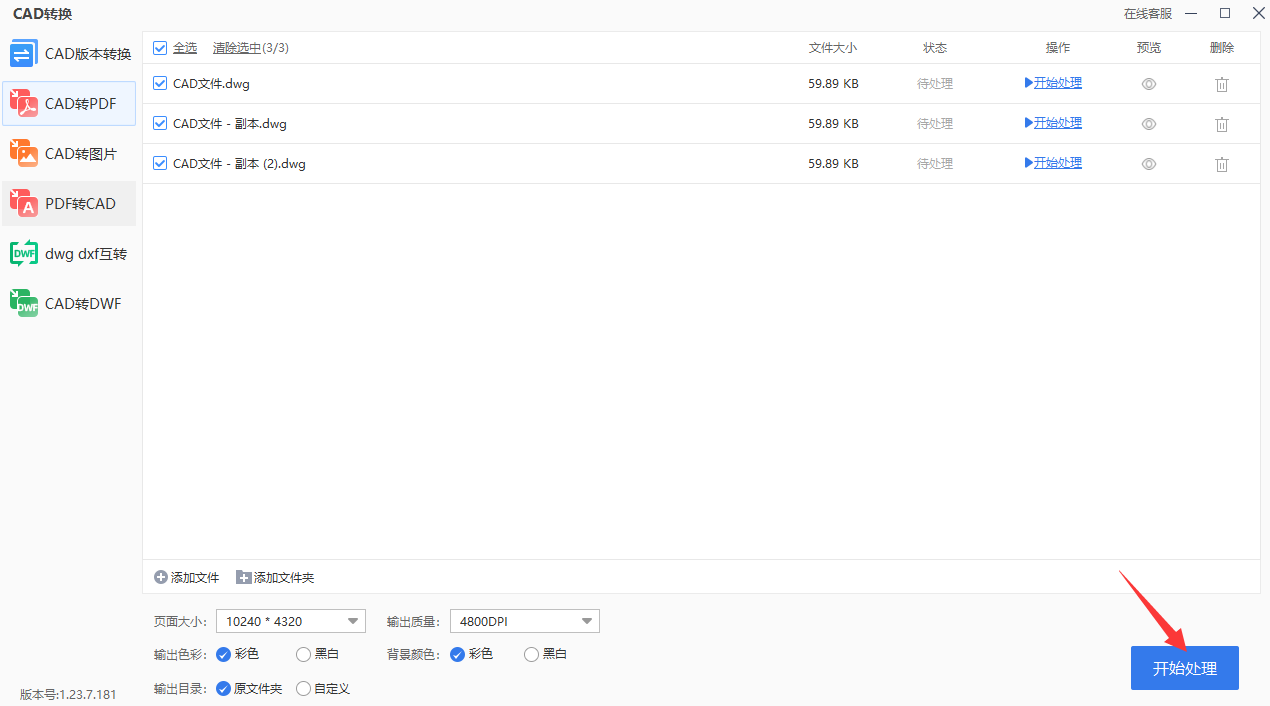Preview CAD文件 - 副本 (2).dwg with eye icon
1270x706 pixels.
coord(1149,164)
